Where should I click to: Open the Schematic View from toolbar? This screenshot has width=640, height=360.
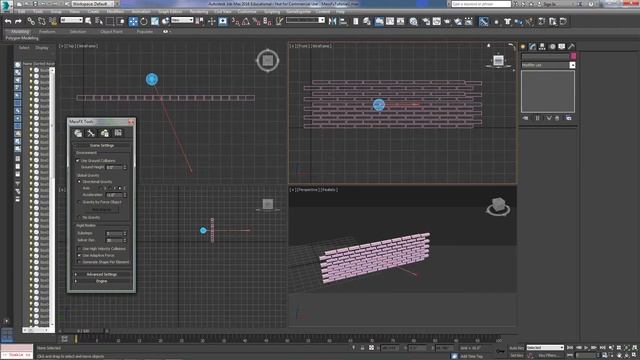click(400, 21)
